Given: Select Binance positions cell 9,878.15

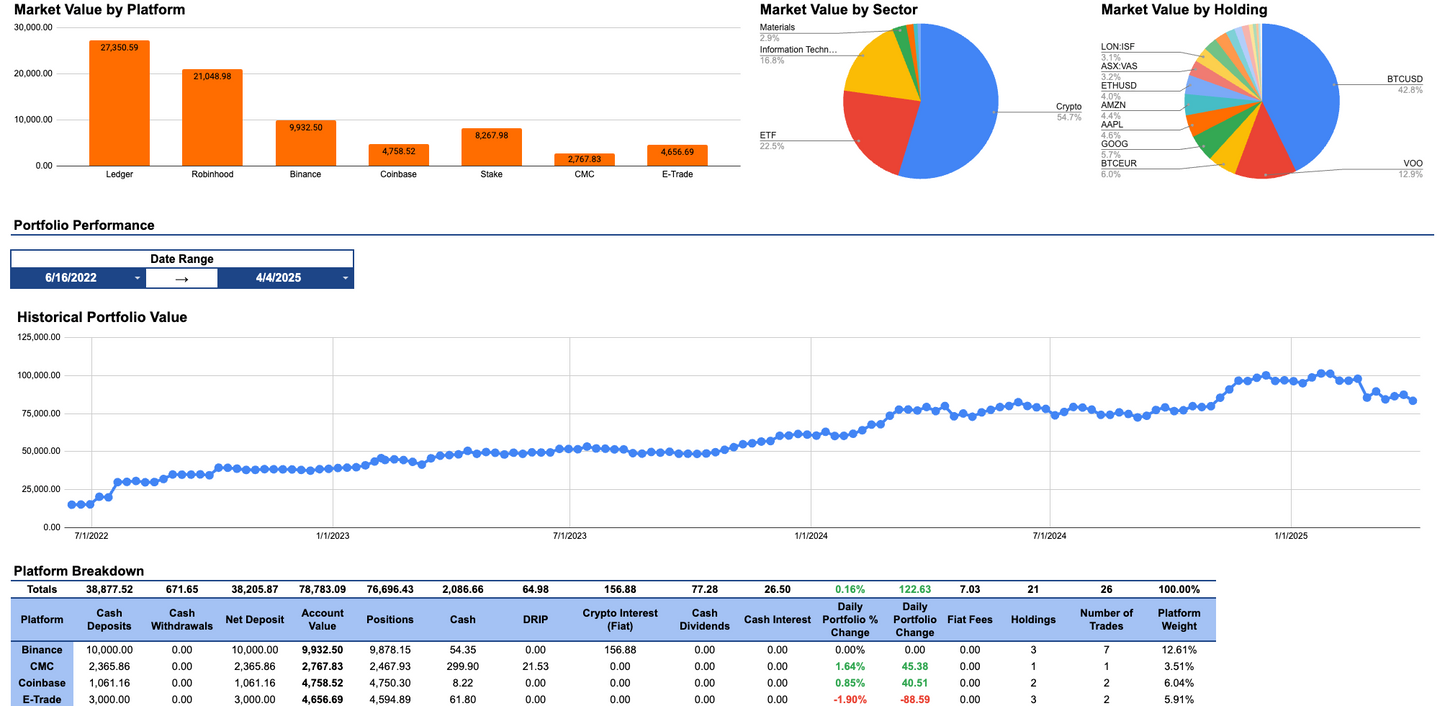Looking at the screenshot, I should [390, 650].
